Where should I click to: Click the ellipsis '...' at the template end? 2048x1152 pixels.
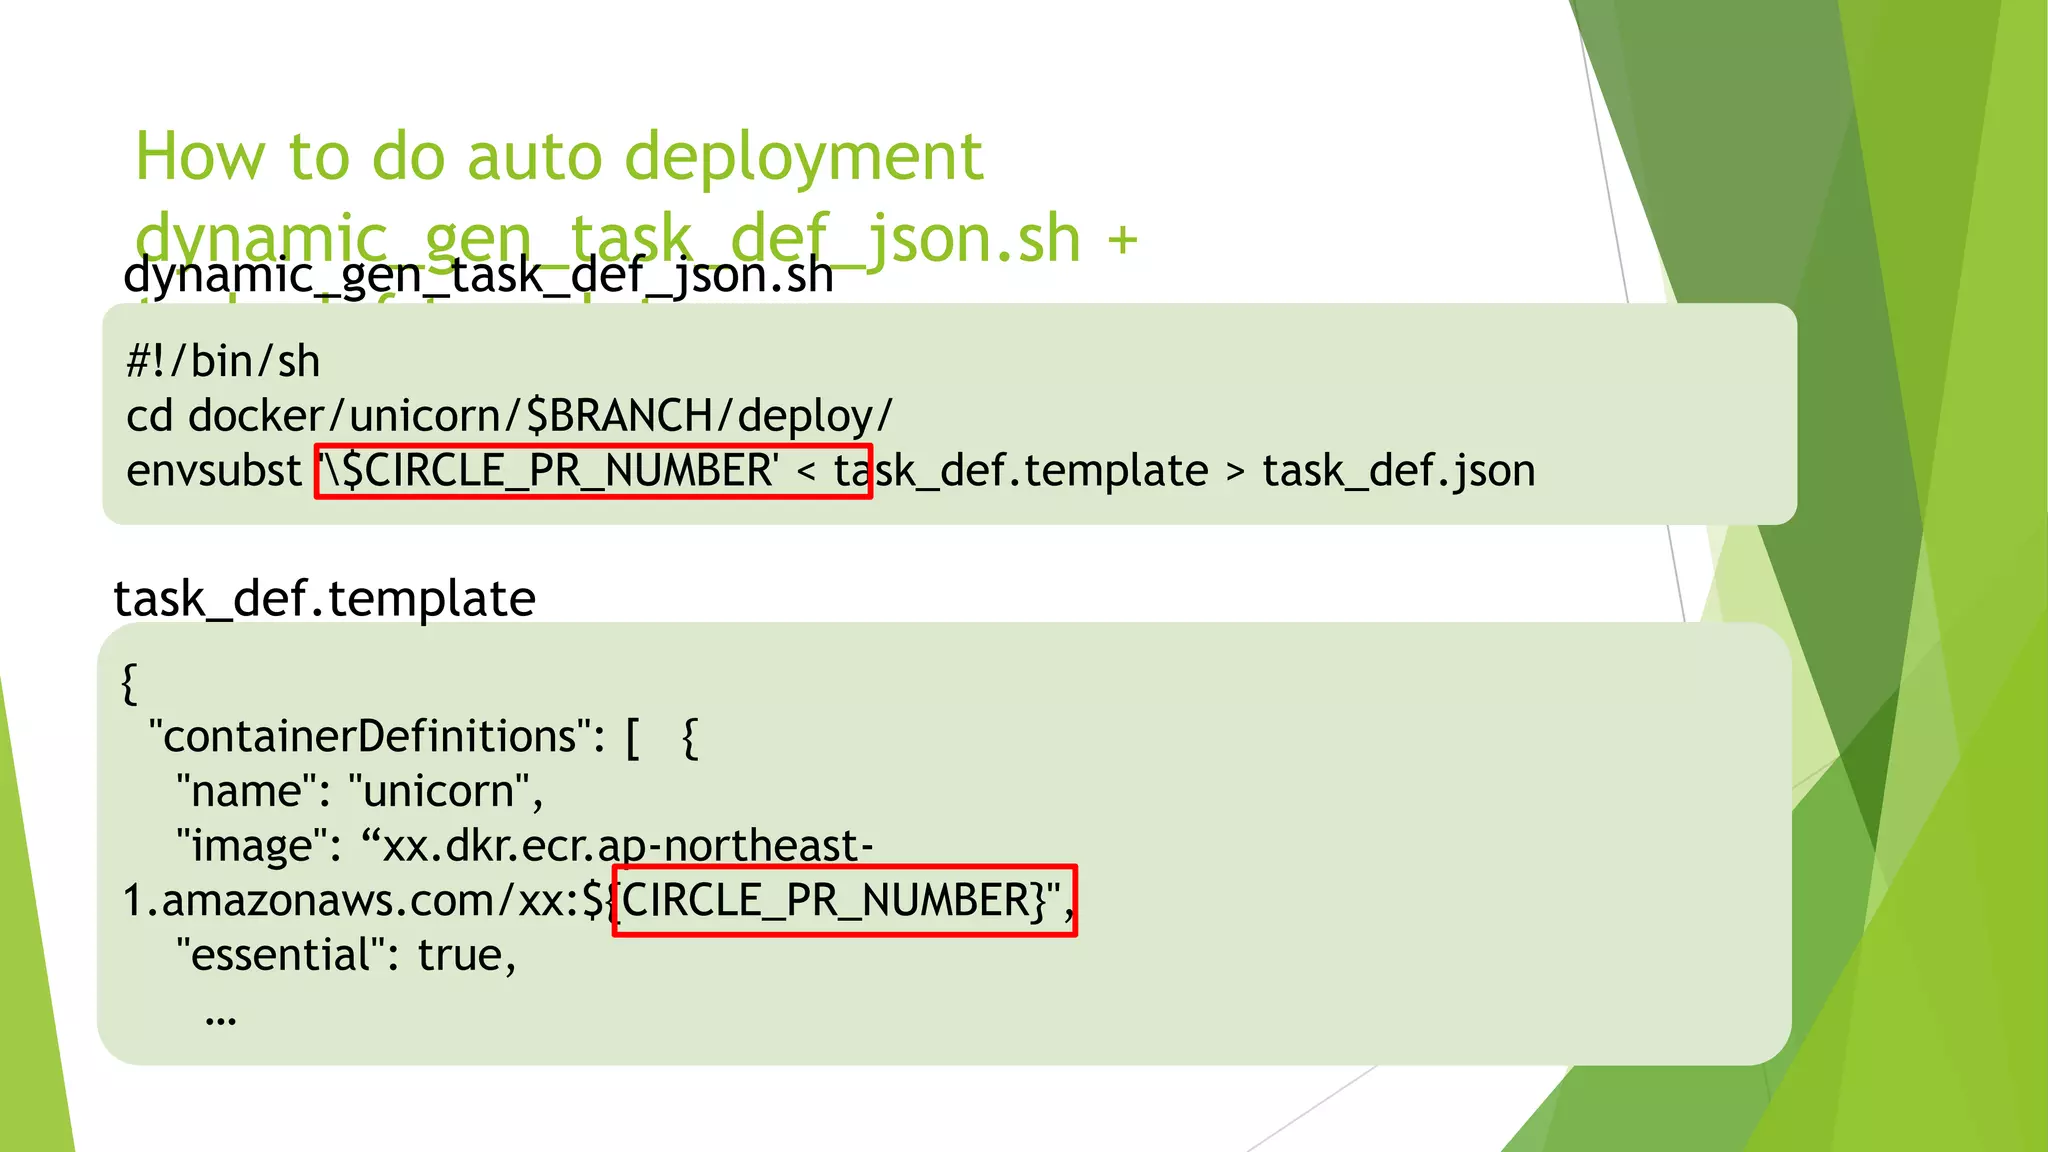(220, 1021)
